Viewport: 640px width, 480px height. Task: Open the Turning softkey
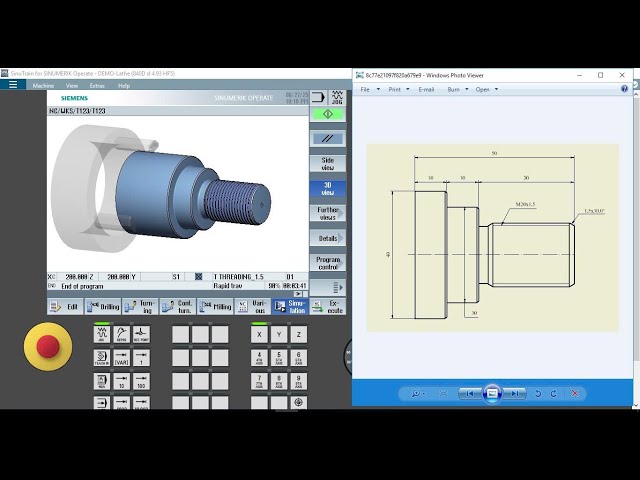[140, 307]
